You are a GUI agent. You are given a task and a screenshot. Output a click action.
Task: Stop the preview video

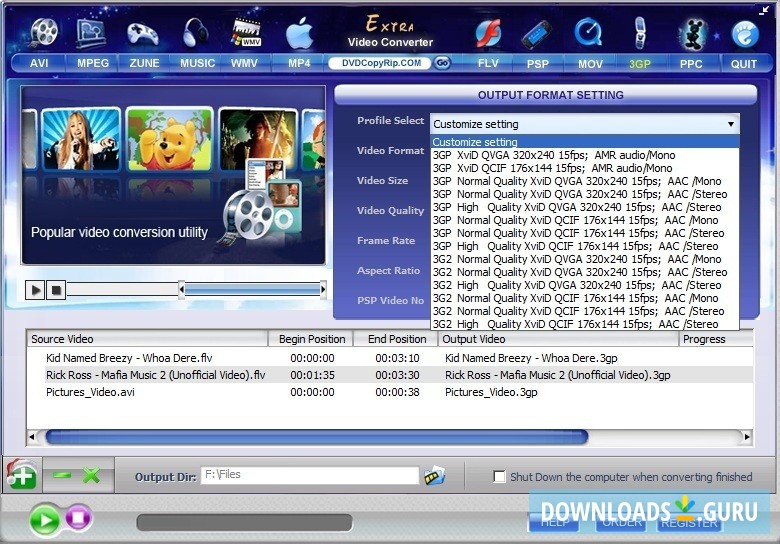click(x=56, y=289)
